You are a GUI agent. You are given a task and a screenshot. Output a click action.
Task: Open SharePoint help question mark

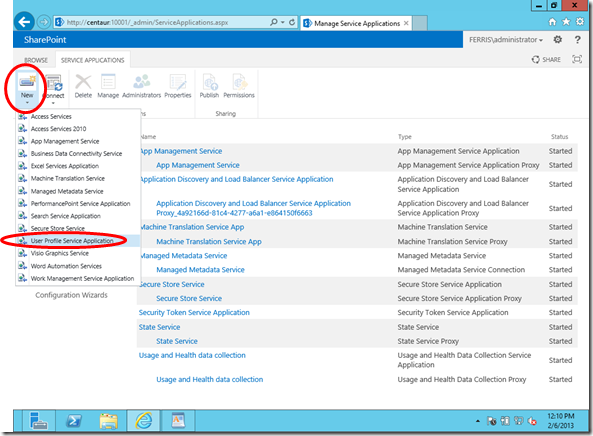click(577, 39)
